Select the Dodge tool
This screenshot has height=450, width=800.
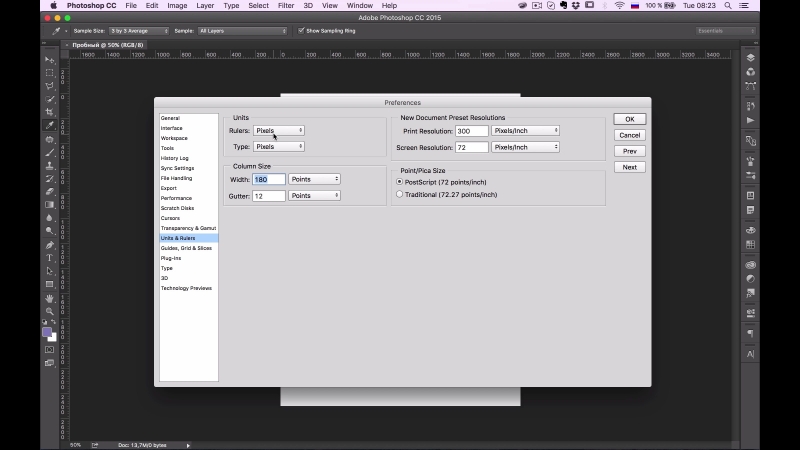[x=49, y=231]
